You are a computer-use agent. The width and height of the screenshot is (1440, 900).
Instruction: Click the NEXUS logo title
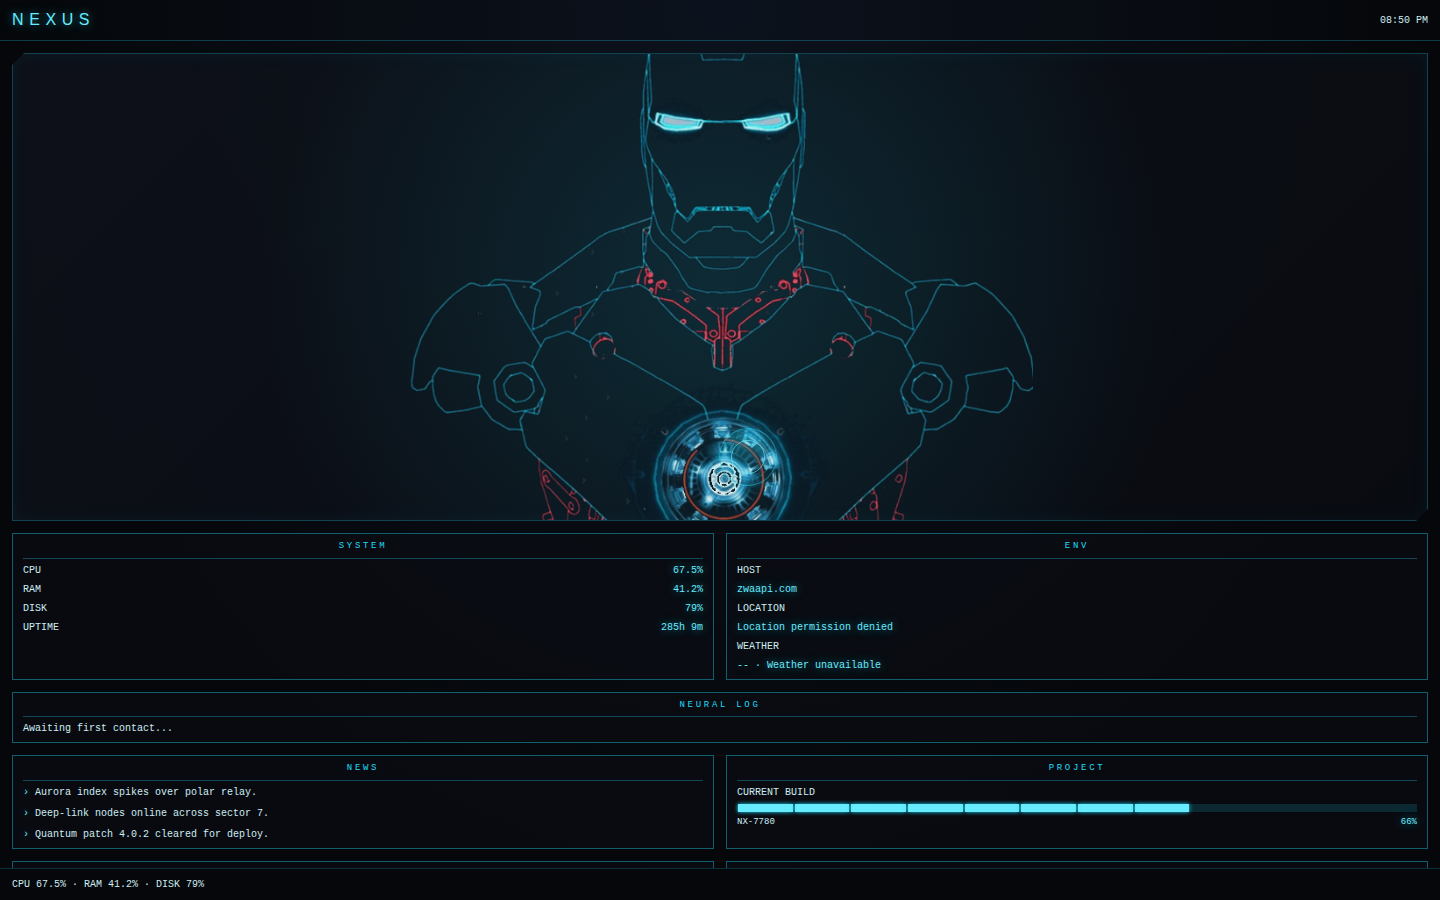(52, 20)
